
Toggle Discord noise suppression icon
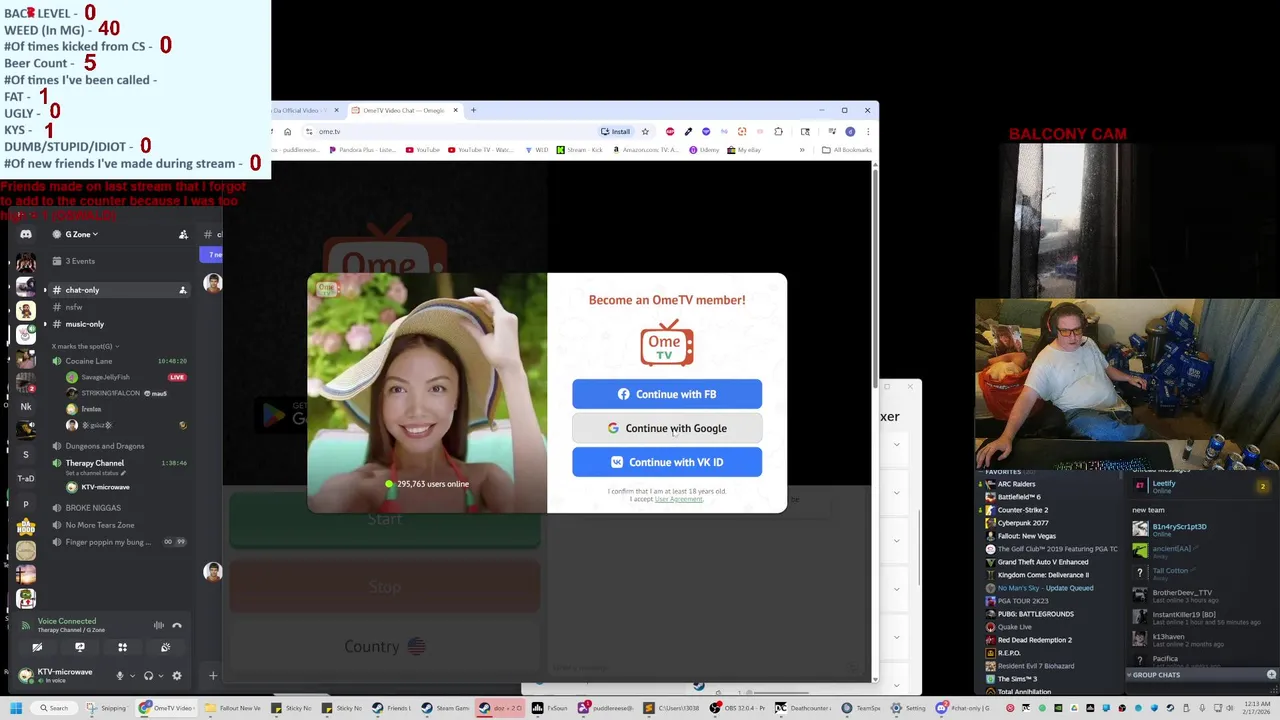pos(159,625)
